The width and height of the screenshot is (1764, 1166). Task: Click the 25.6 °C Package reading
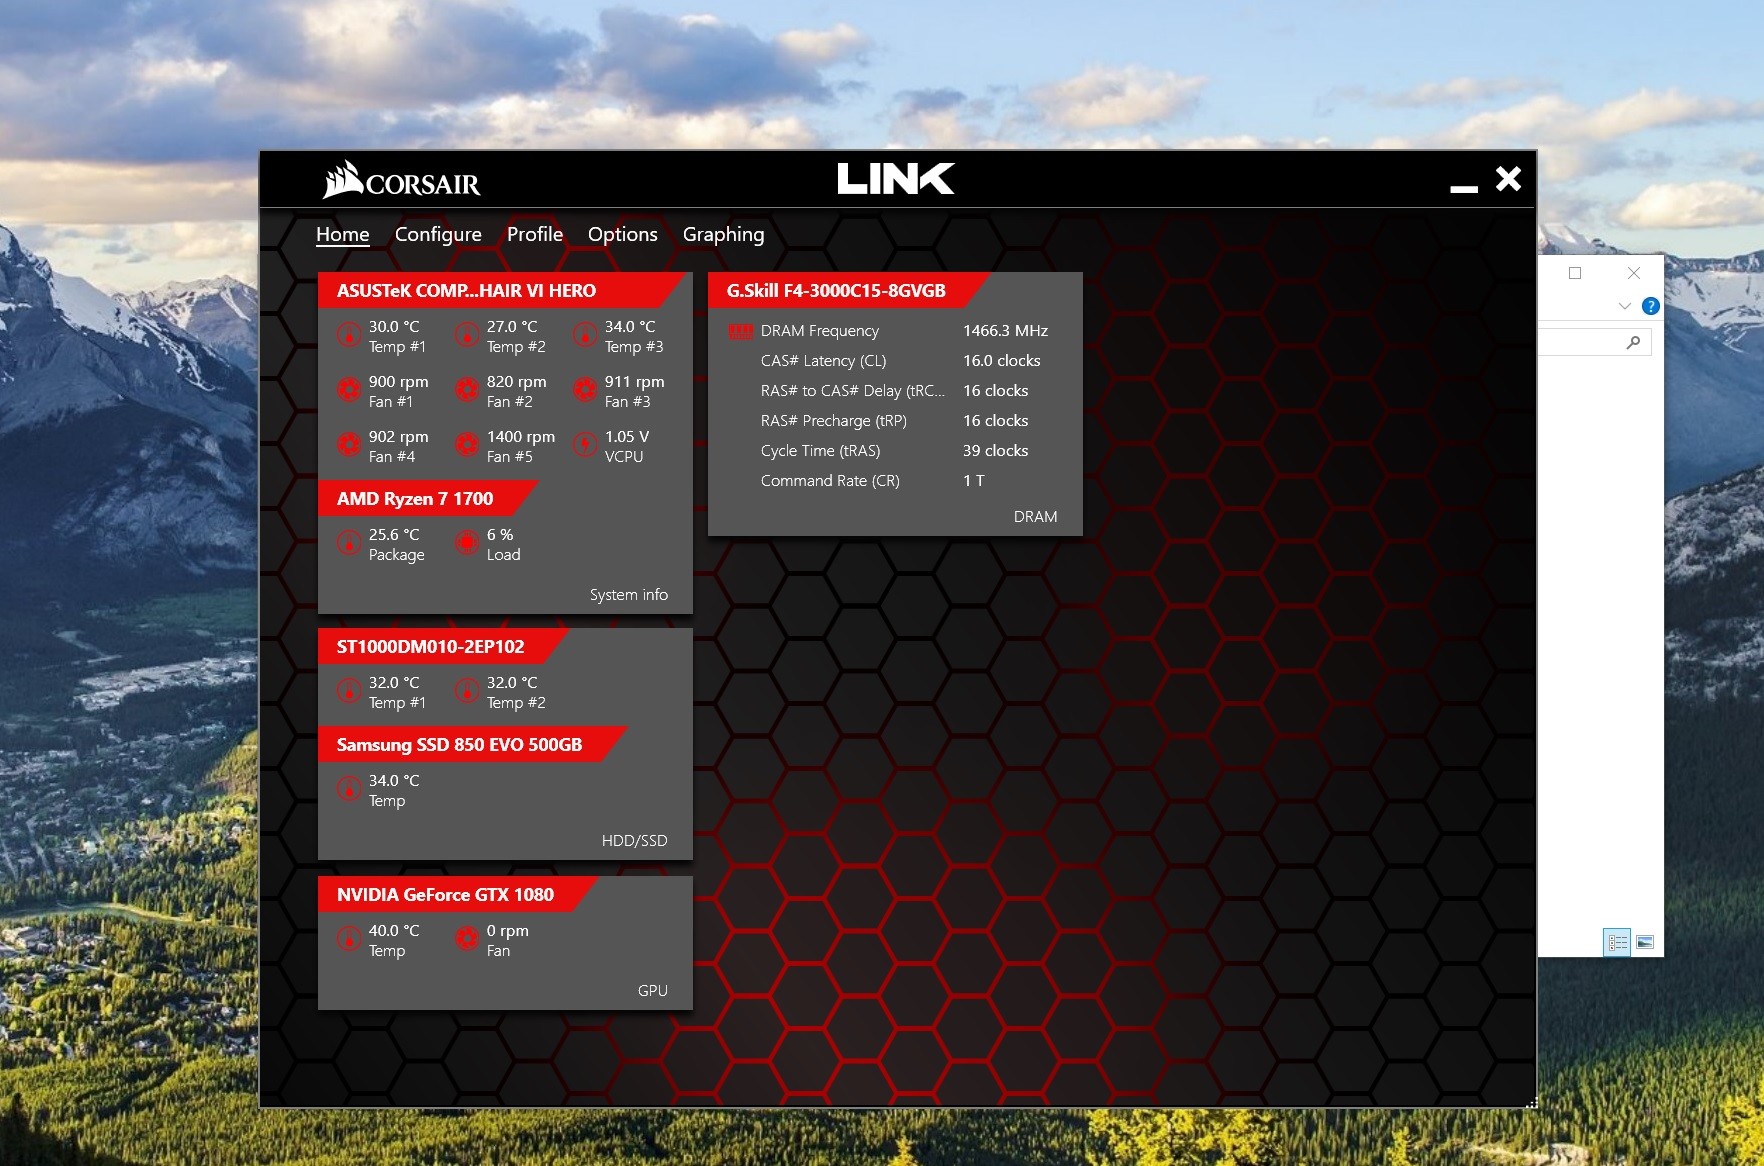[394, 534]
